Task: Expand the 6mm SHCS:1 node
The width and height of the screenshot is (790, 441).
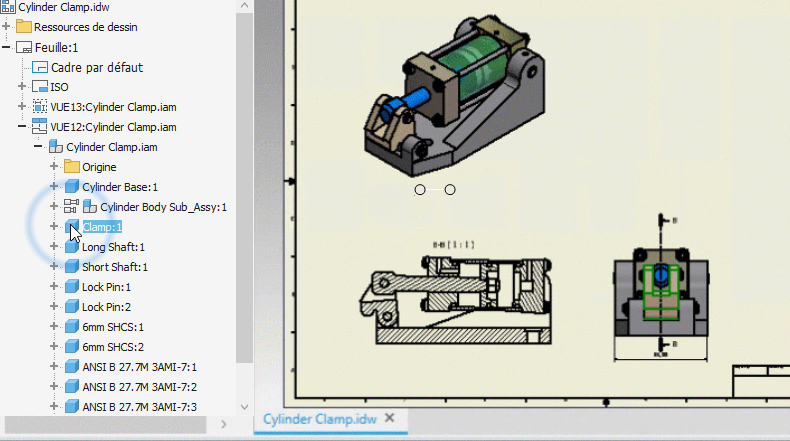Action: [54, 326]
